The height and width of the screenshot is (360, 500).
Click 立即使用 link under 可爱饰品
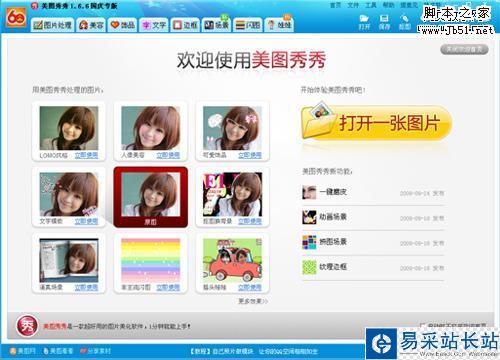(250, 155)
